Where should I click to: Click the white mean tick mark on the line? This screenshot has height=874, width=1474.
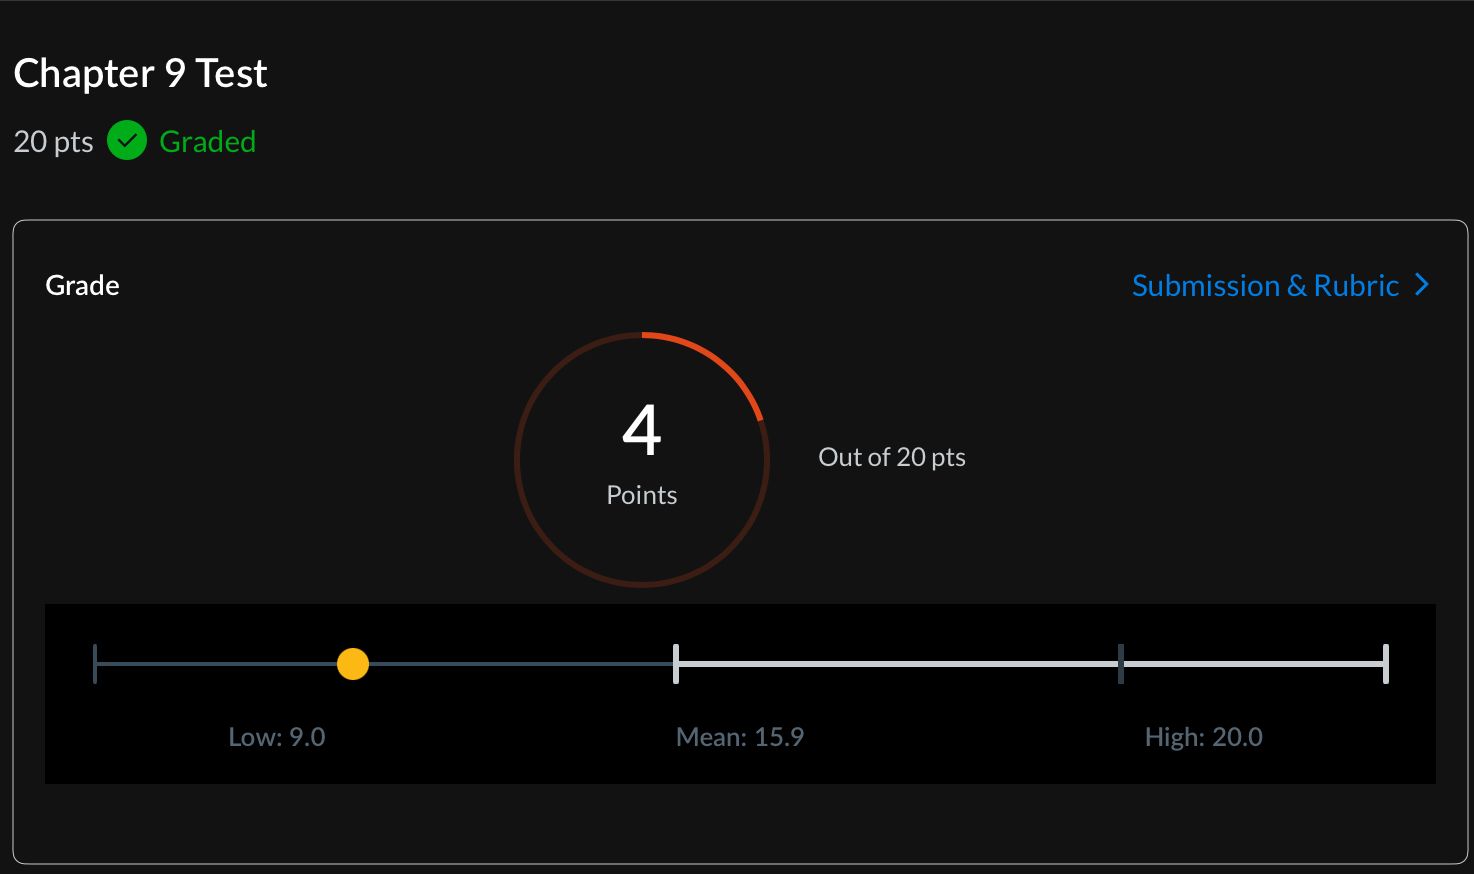click(x=676, y=664)
